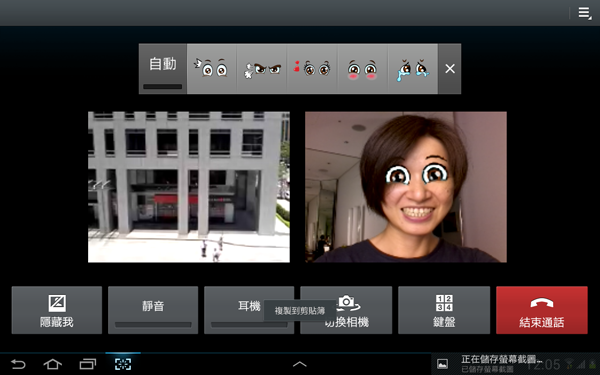
Task: Go to the home screen
Action: tap(53, 364)
